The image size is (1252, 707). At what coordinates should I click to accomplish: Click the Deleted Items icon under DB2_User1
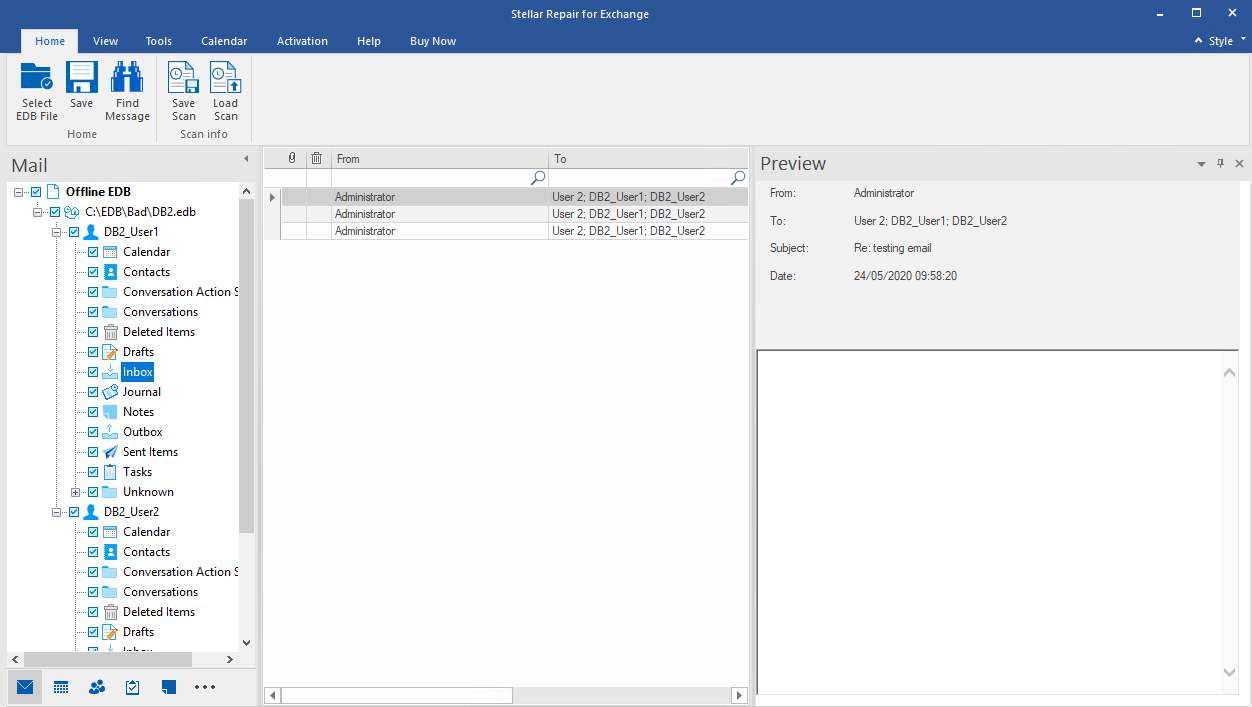[x=110, y=332]
